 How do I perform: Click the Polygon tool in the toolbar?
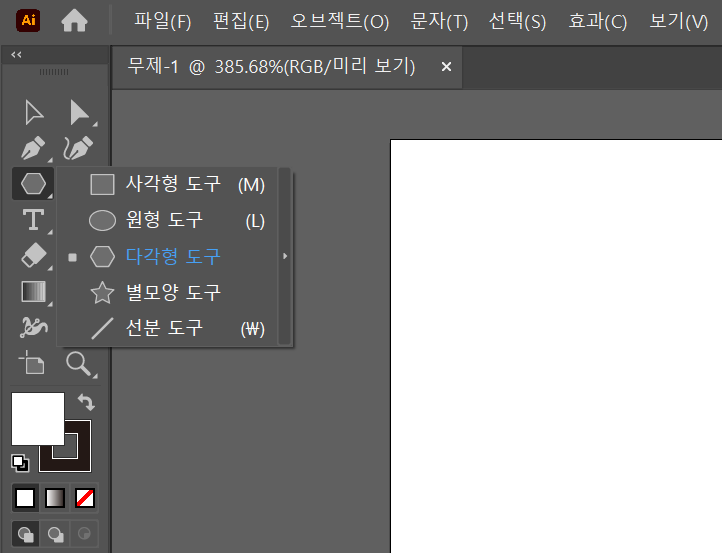coord(33,184)
